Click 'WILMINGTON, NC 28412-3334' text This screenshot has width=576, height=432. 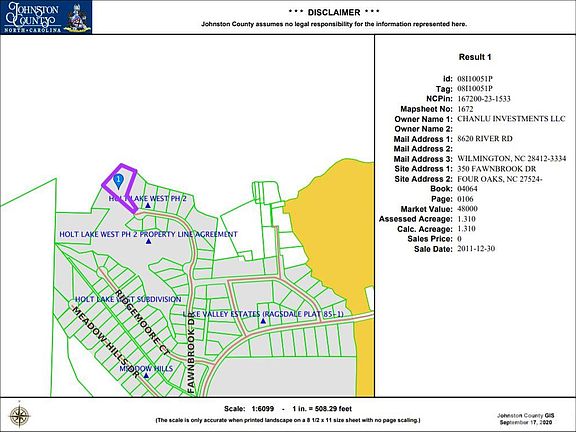click(512, 159)
